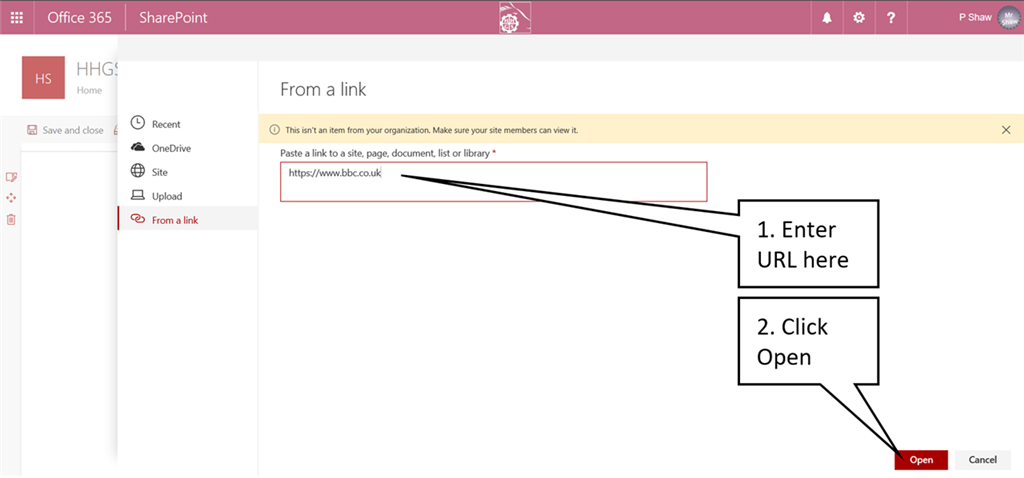The image size is (1024, 478).
Task: Select the Site source option
Action: [187, 172]
